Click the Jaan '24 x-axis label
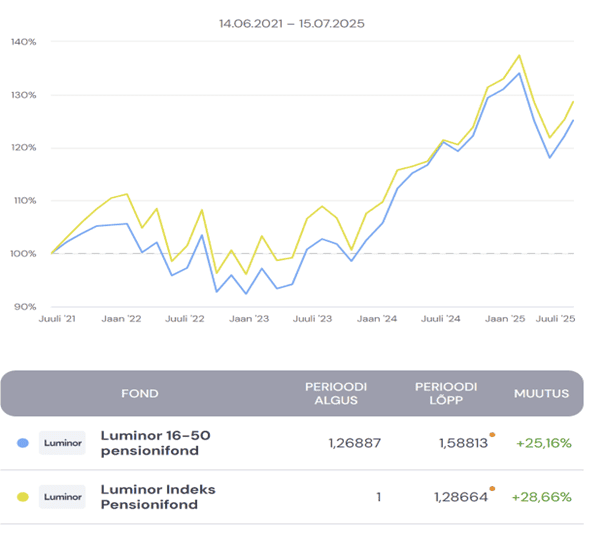The width and height of the screenshot is (605, 537). click(x=377, y=319)
